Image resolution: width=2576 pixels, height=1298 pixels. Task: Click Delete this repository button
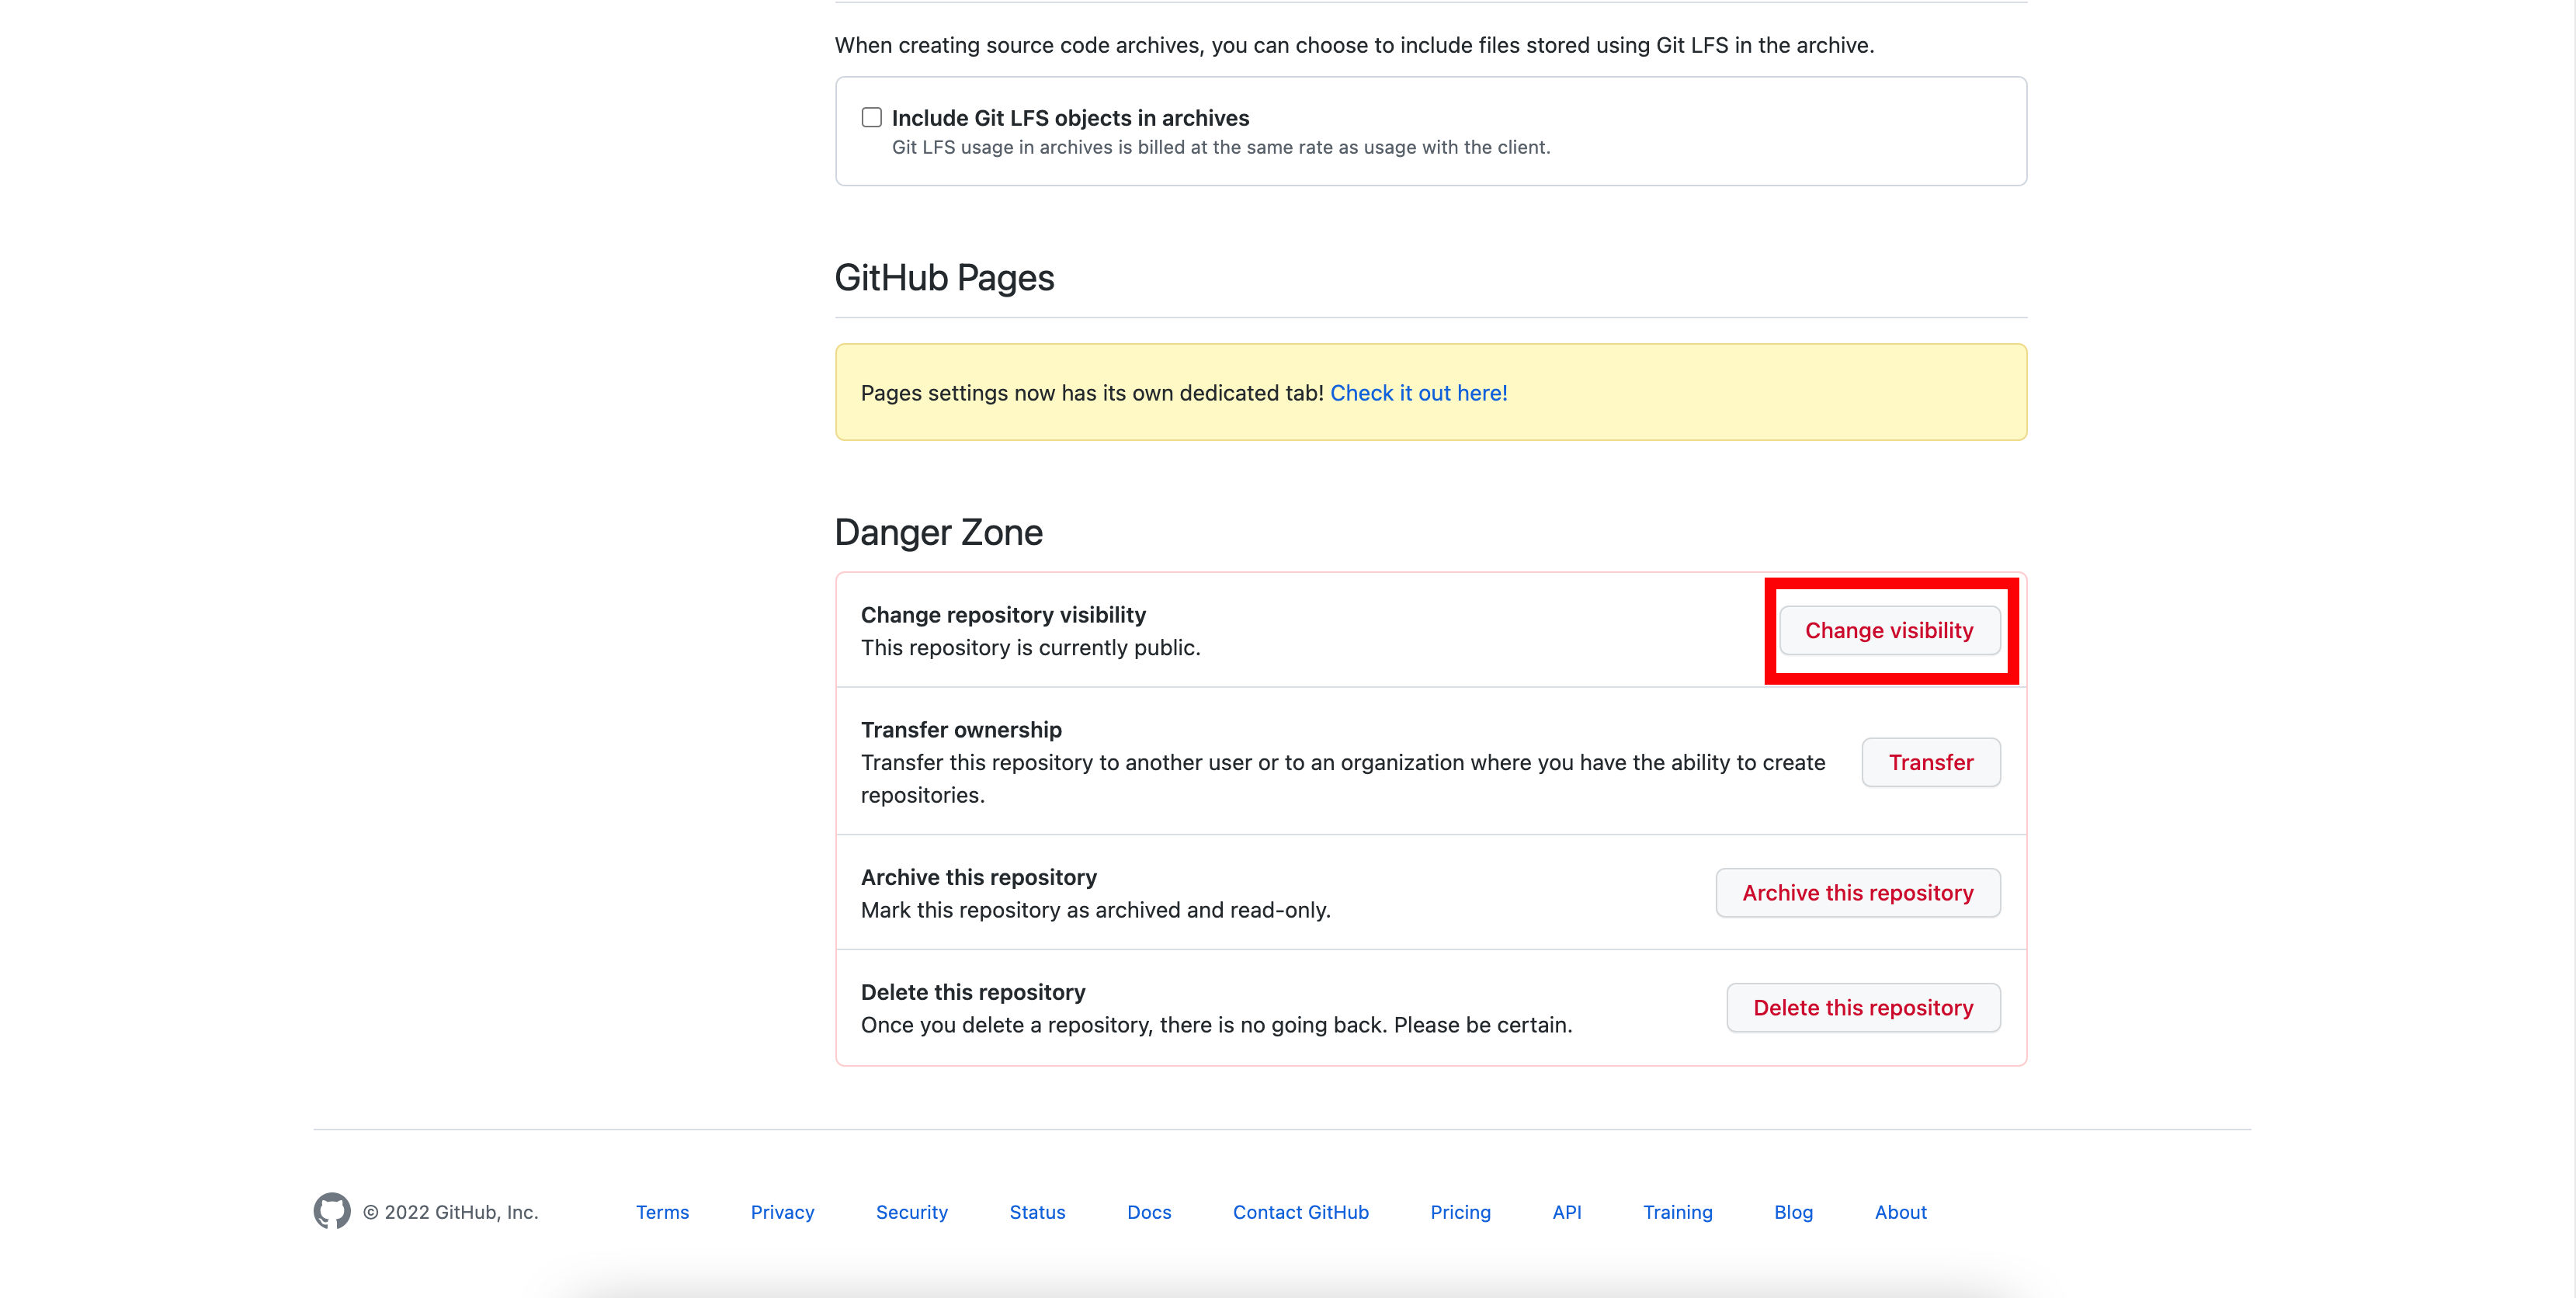point(1862,1008)
